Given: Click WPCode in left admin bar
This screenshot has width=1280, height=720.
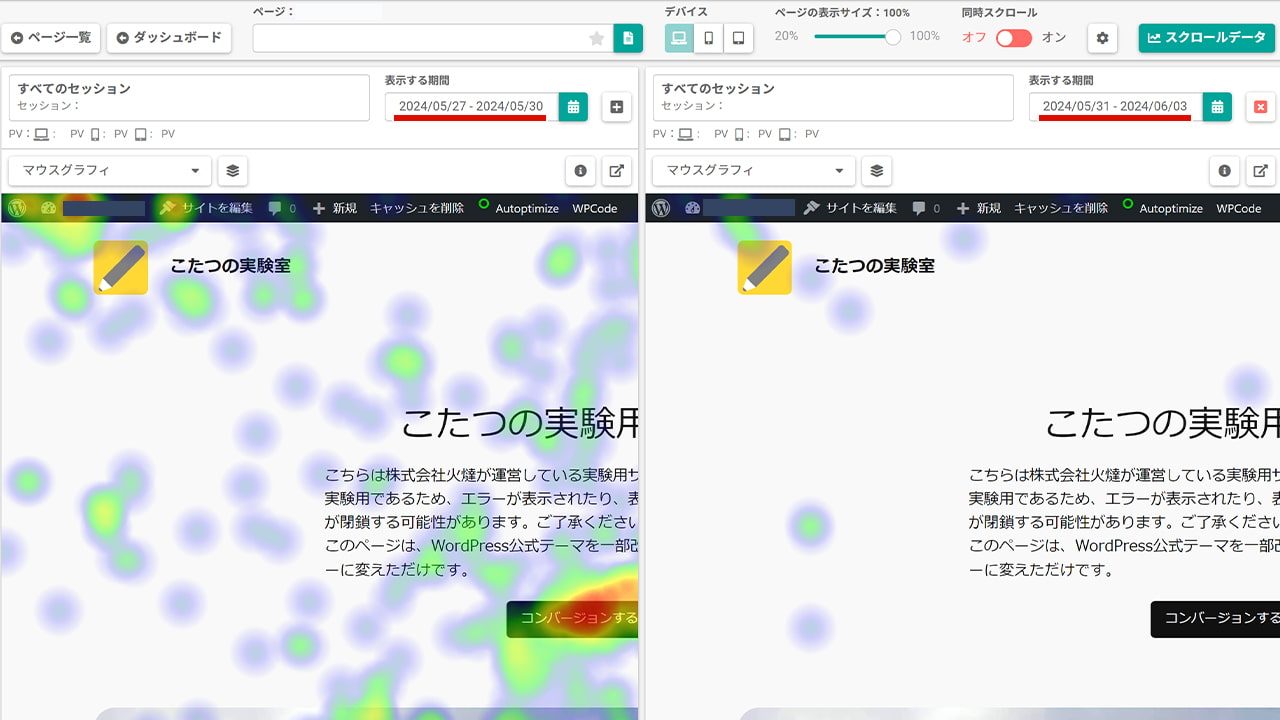Looking at the screenshot, I should click(x=595, y=208).
